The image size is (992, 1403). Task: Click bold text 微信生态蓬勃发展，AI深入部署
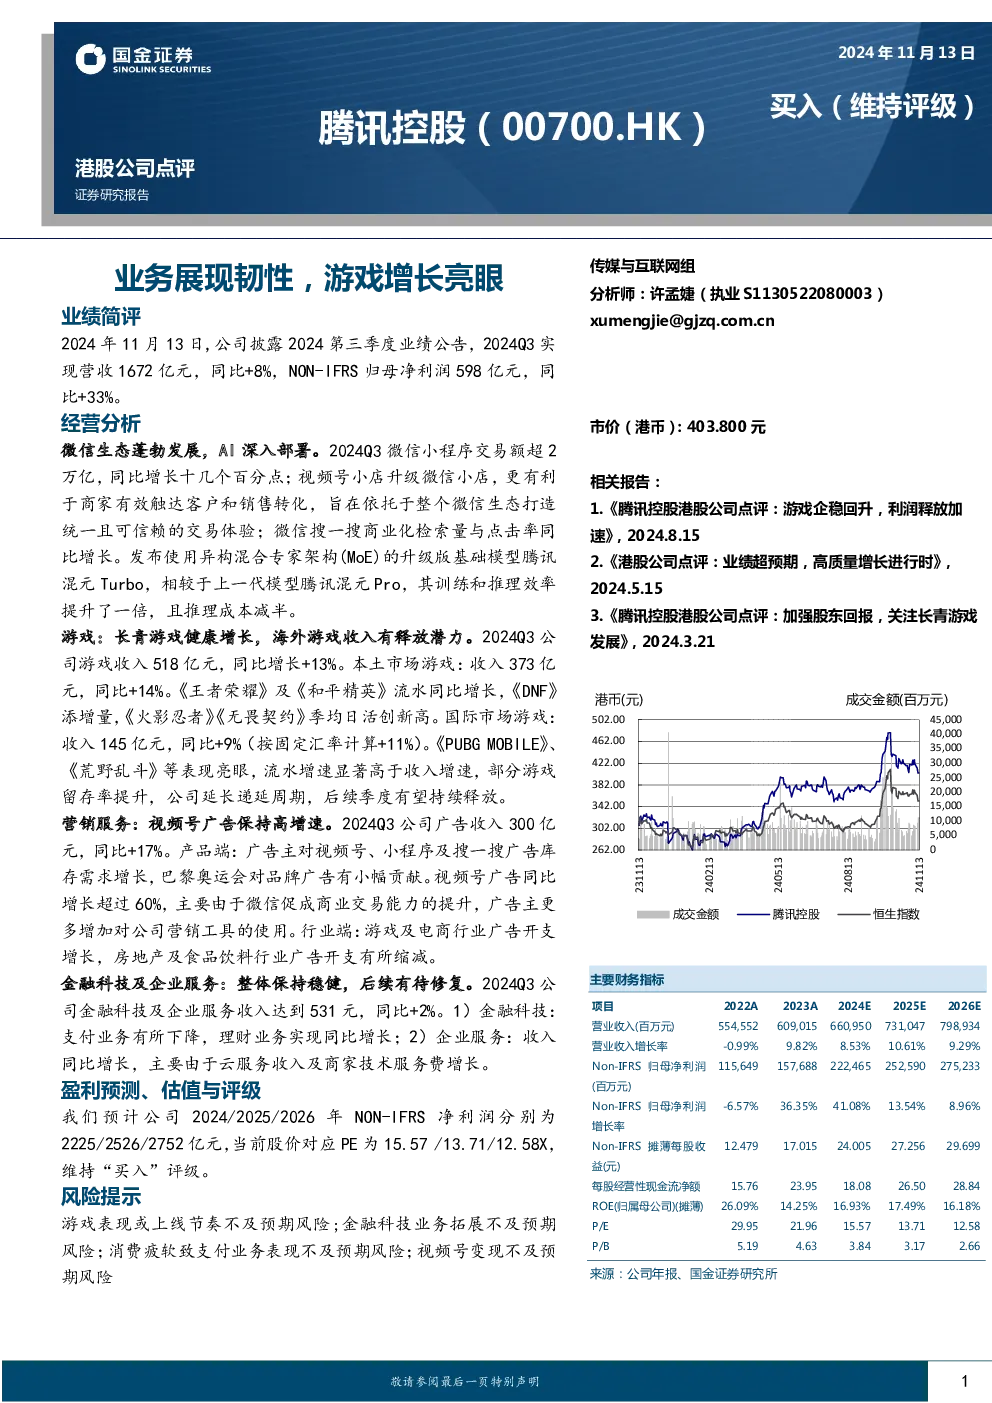(x=191, y=451)
